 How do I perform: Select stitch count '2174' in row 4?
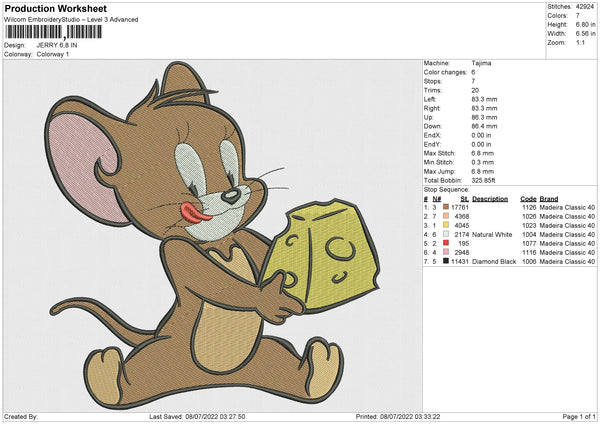coord(461,234)
